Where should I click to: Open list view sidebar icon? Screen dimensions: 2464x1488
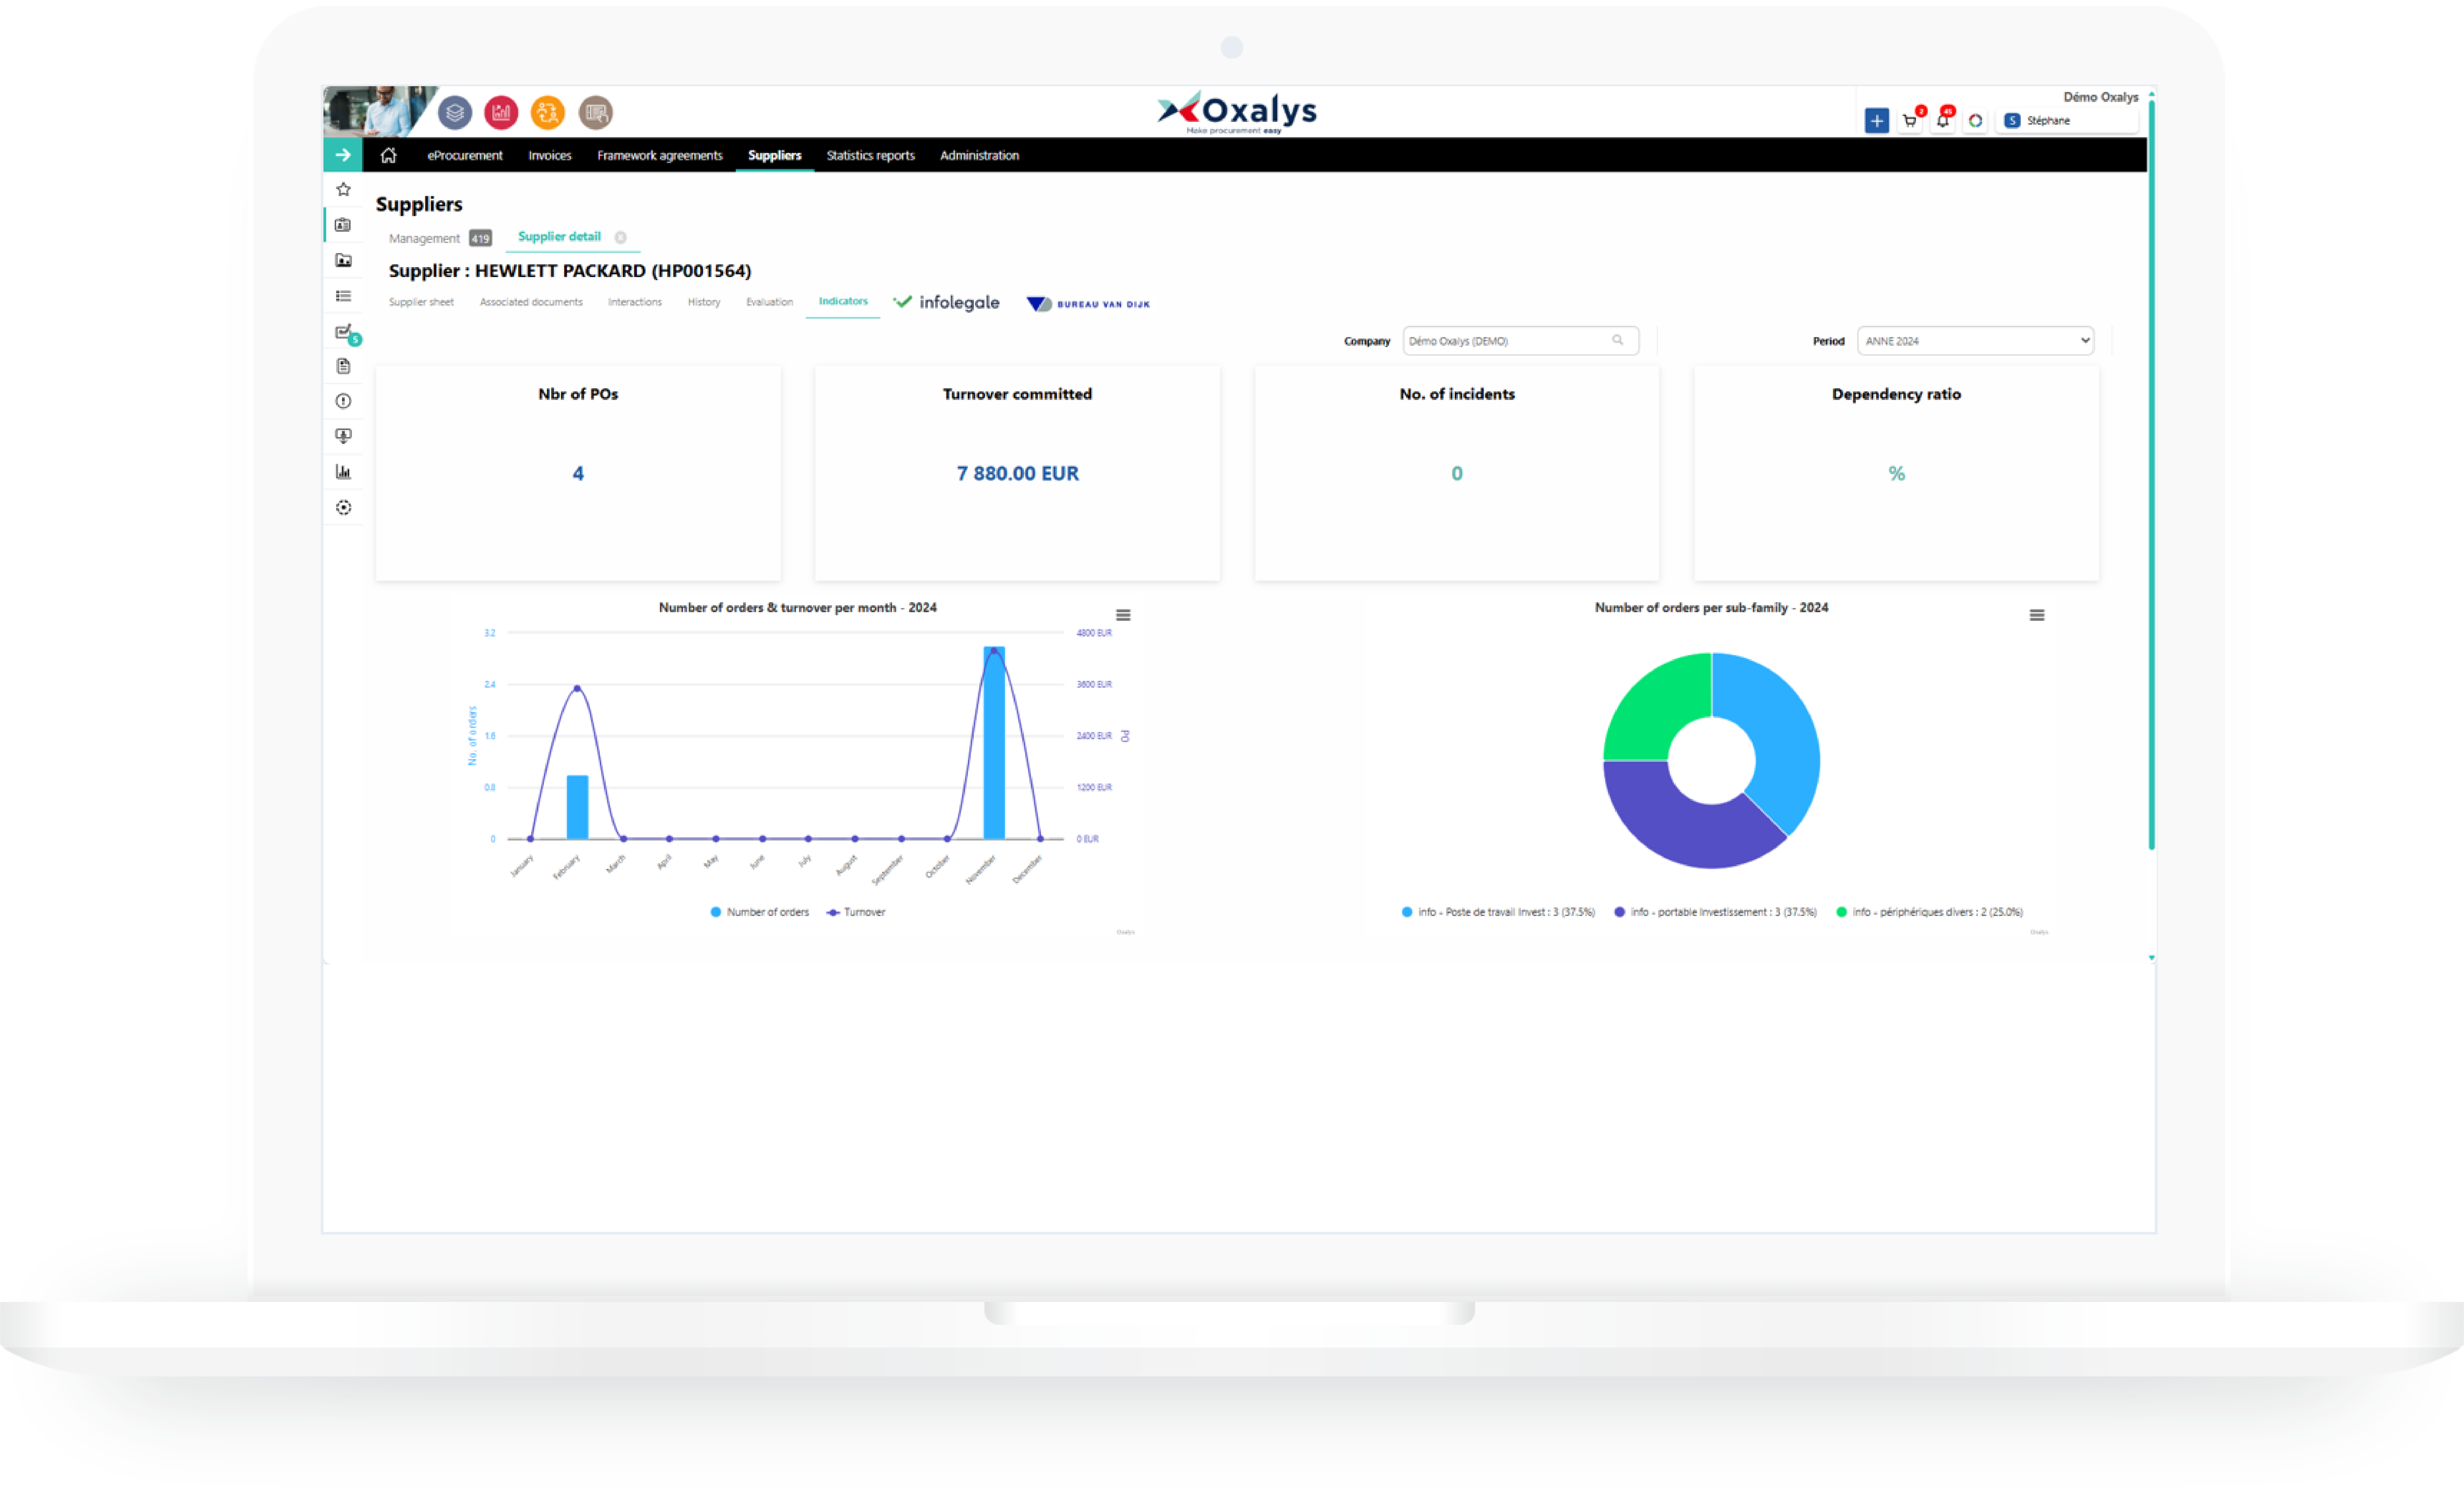click(x=343, y=296)
